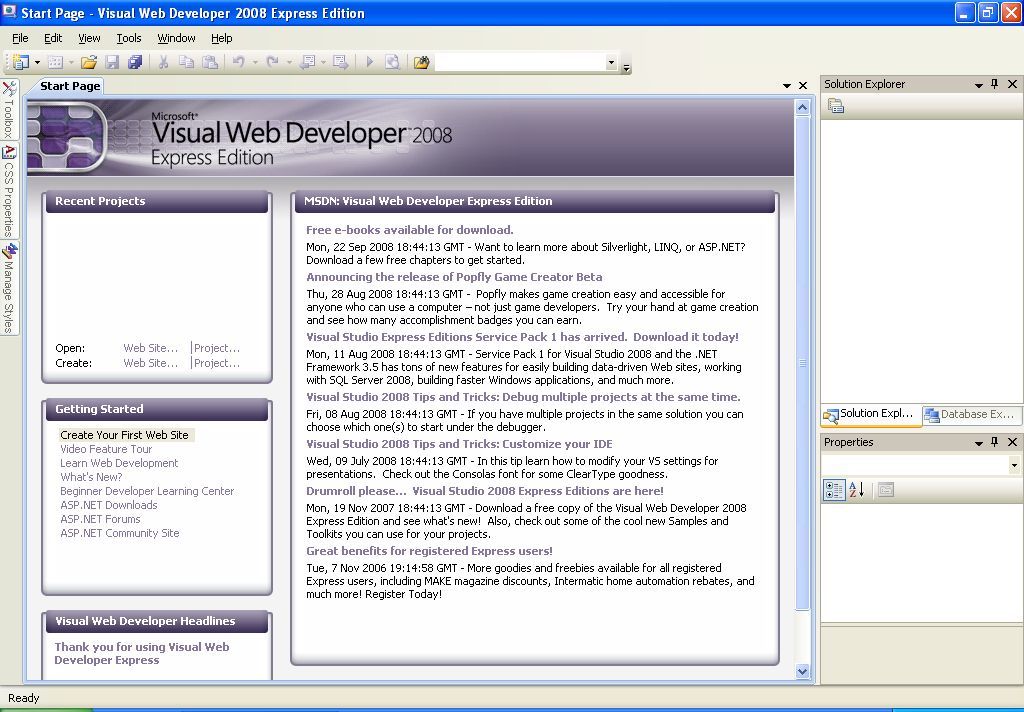The image size is (1024, 712).
Task: Click the Open File folder toolbar icon
Action: pos(89,62)
